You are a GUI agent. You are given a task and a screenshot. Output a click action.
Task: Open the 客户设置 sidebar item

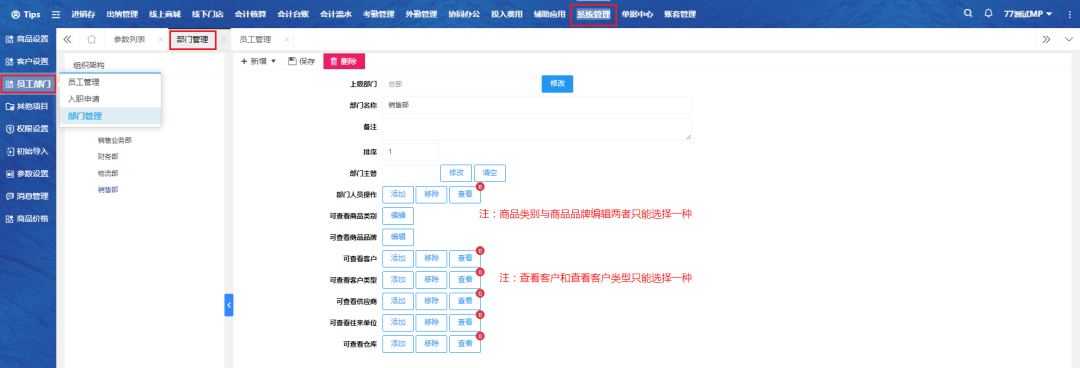point(28,62)
